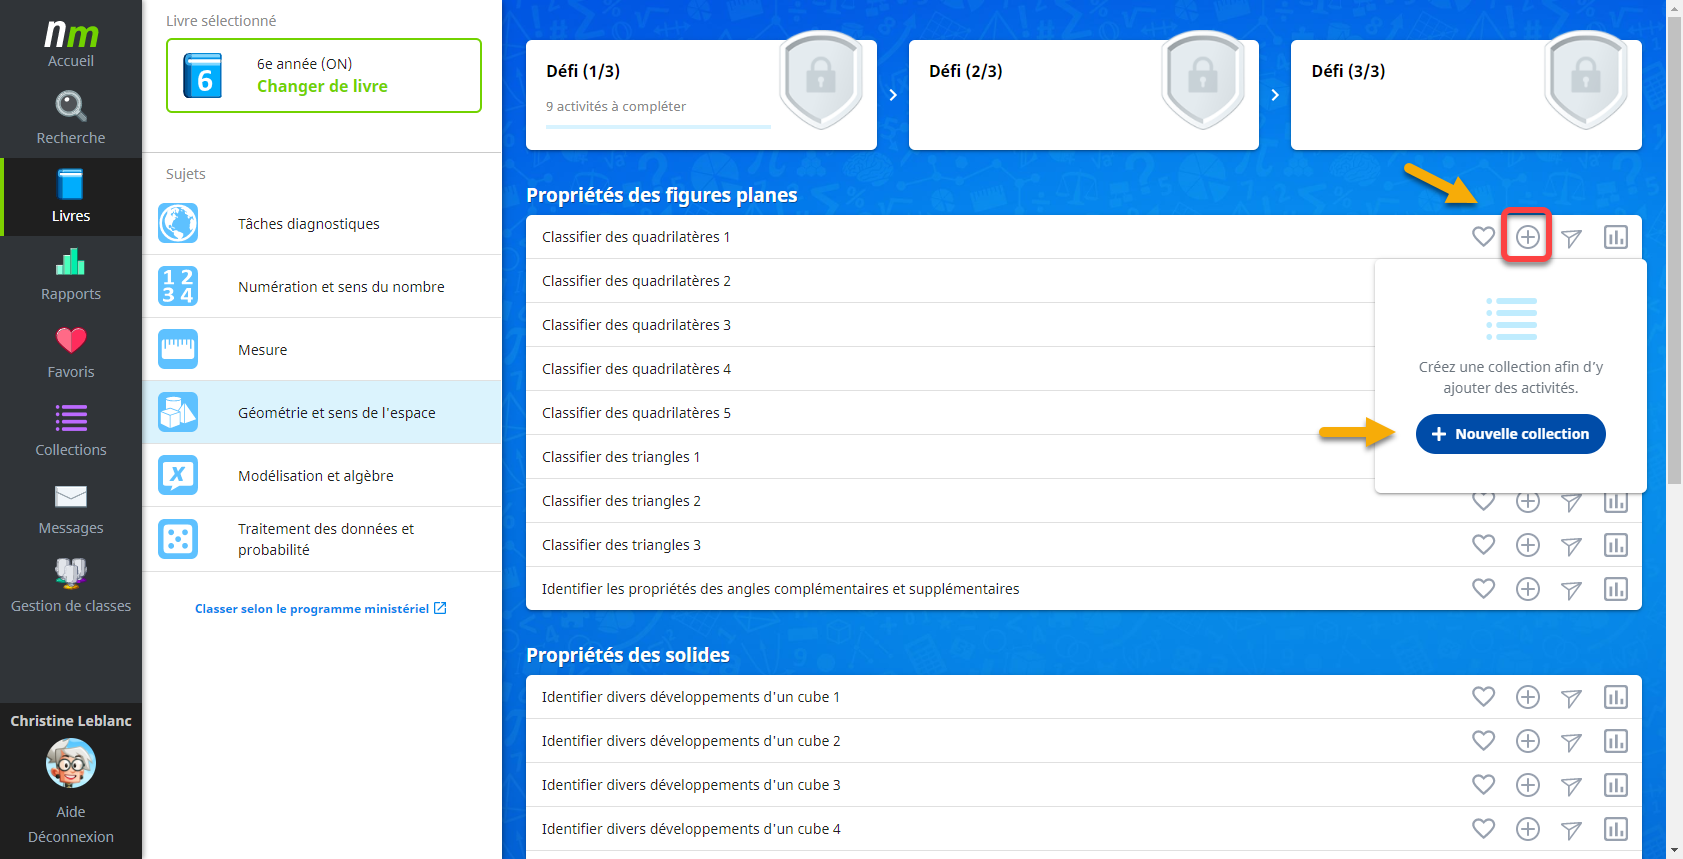Viewport: 1683px width, 859px height.
Task: Open Collections in the sidebar
Action: coord(71,430)
